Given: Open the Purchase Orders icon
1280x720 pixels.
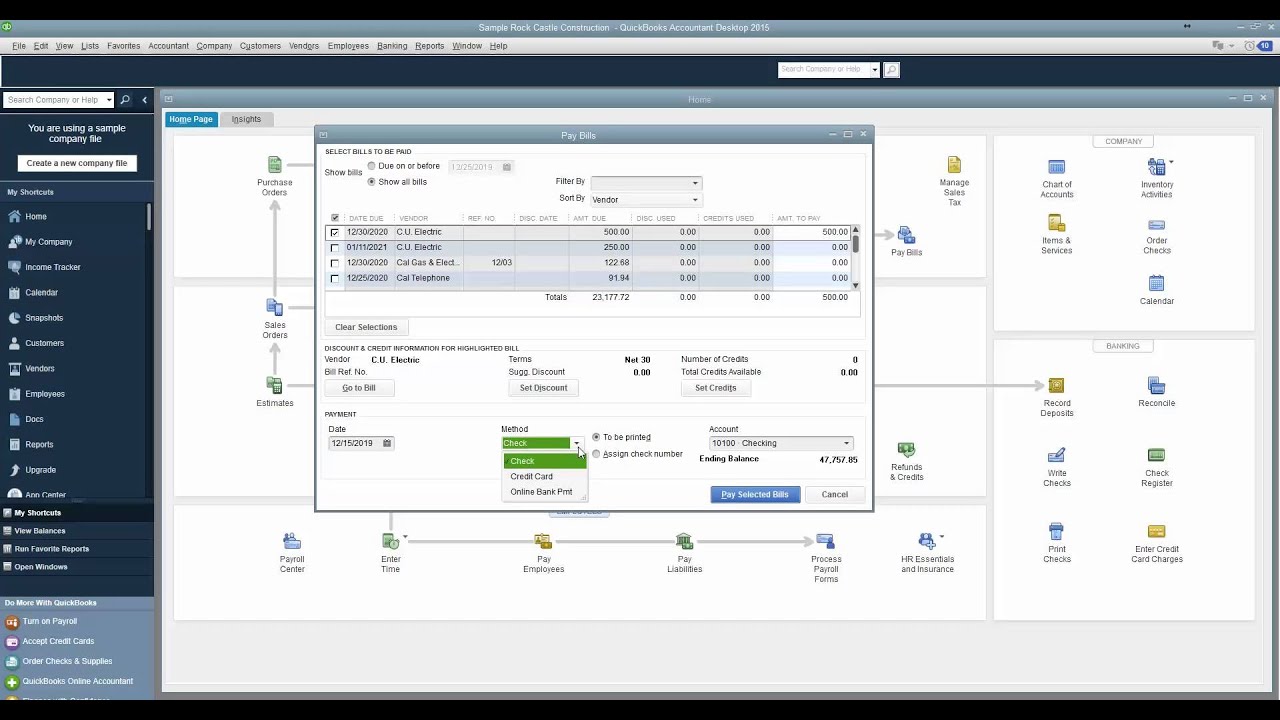Looking at the screenshot, I should click(x=275, y=165).
